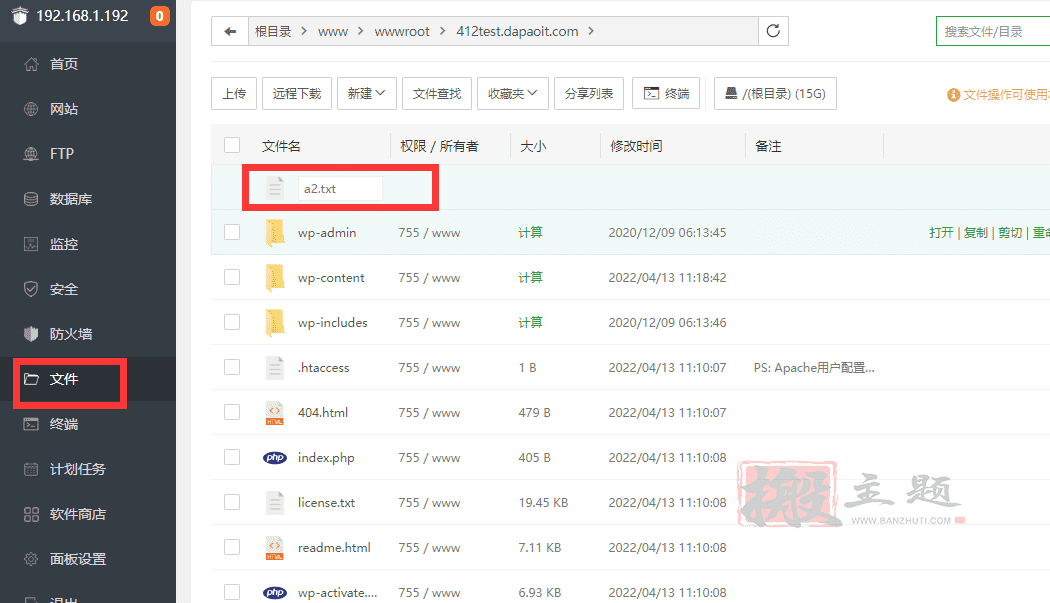Screen dimensions: 1050x603
Task: Click the 修改时间 column header
Action: (636, 146)
